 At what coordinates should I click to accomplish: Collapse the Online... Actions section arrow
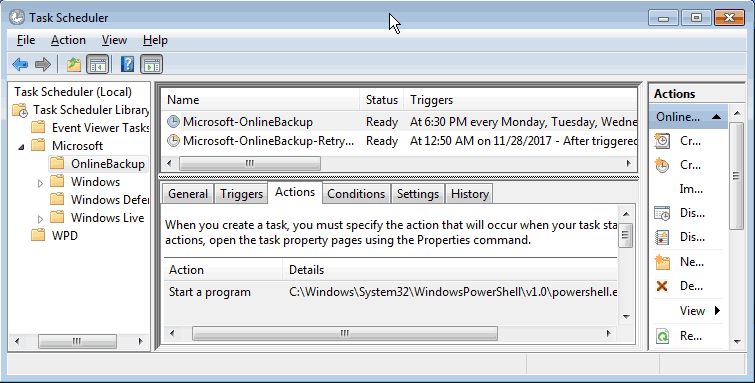716,117
